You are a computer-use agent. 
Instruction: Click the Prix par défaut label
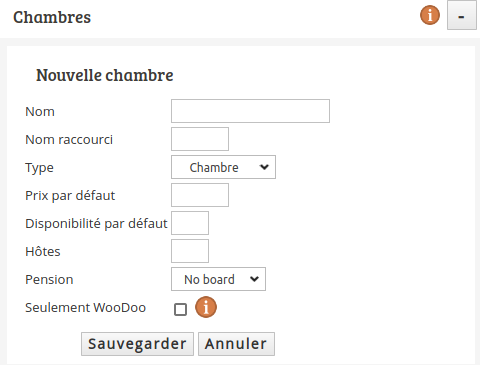point(70,196)
